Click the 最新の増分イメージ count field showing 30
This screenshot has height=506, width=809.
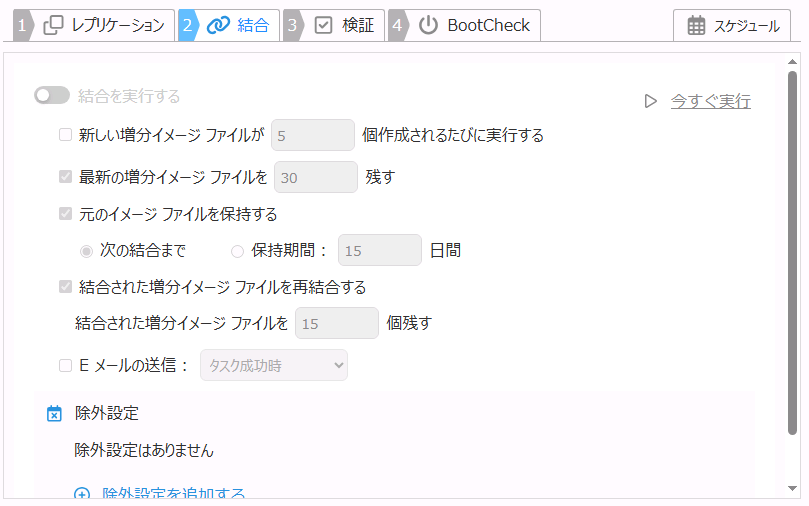(x=315, y=177)
